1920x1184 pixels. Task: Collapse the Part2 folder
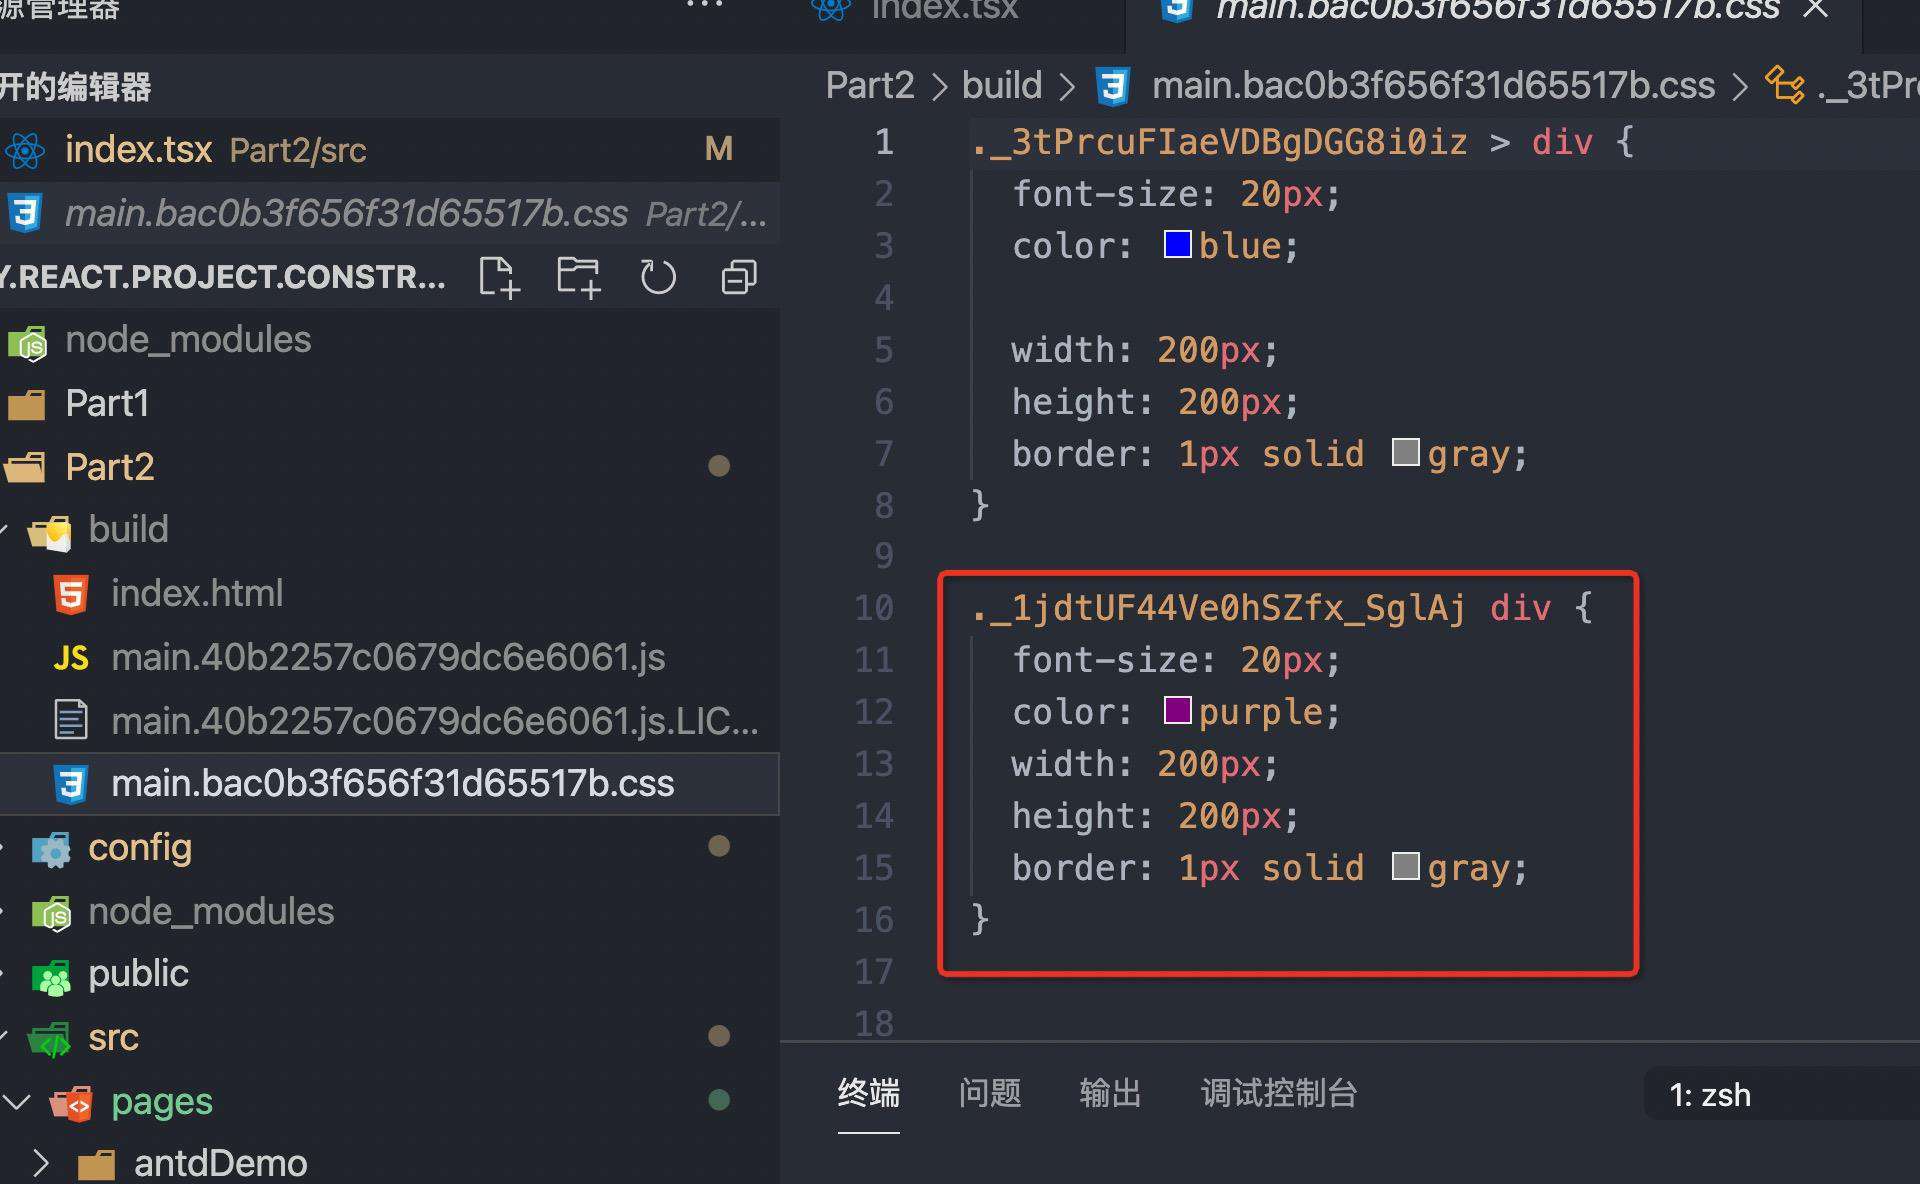click(x=390, y=467)
